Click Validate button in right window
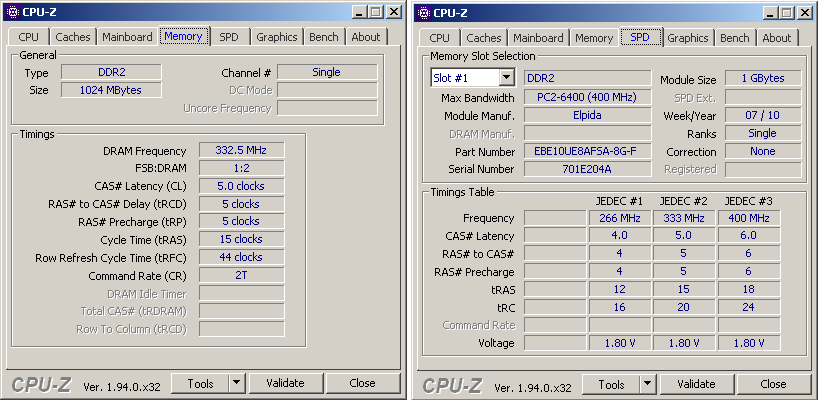Image resolution: width=819 pixels, height=400 pixels. (696, 385)
